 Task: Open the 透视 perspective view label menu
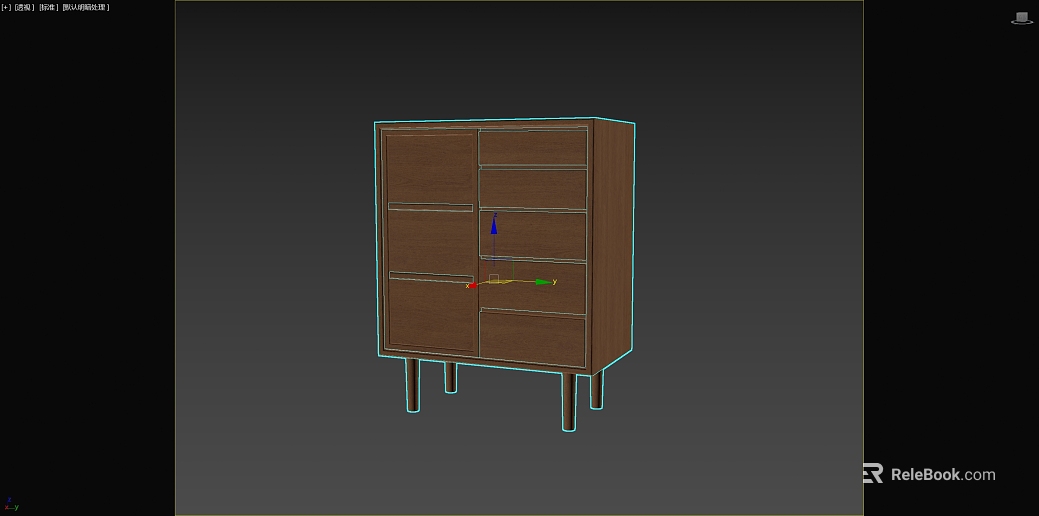coord(25,7)
